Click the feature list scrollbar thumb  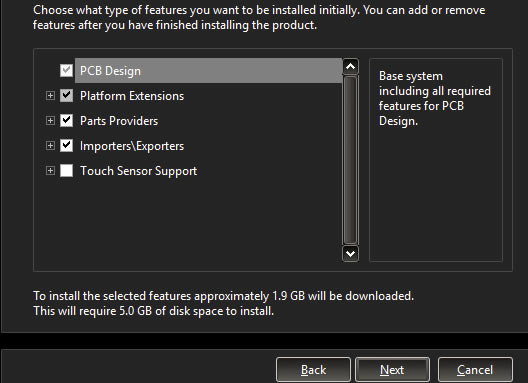coord(351,160)
